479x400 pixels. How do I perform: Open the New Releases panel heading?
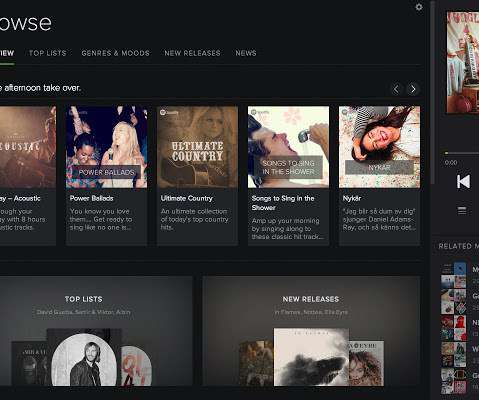coord(311,299)
